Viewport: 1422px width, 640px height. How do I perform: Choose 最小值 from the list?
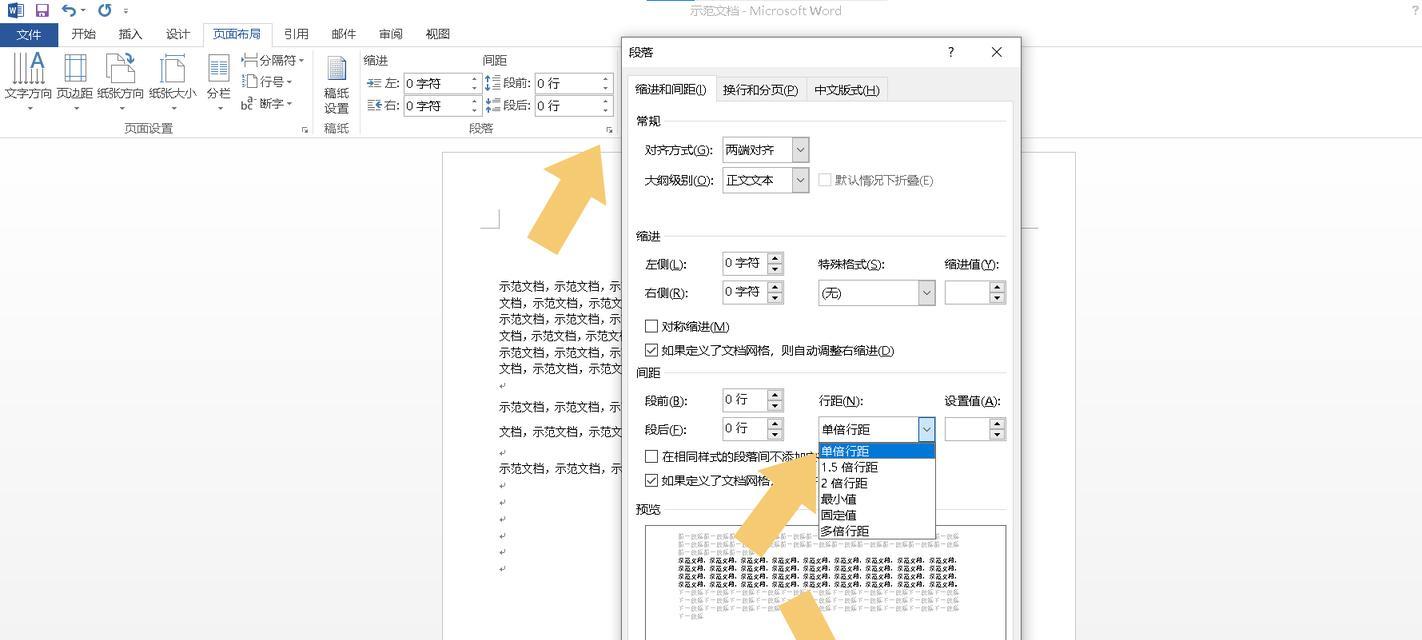[x=877, y=499]
